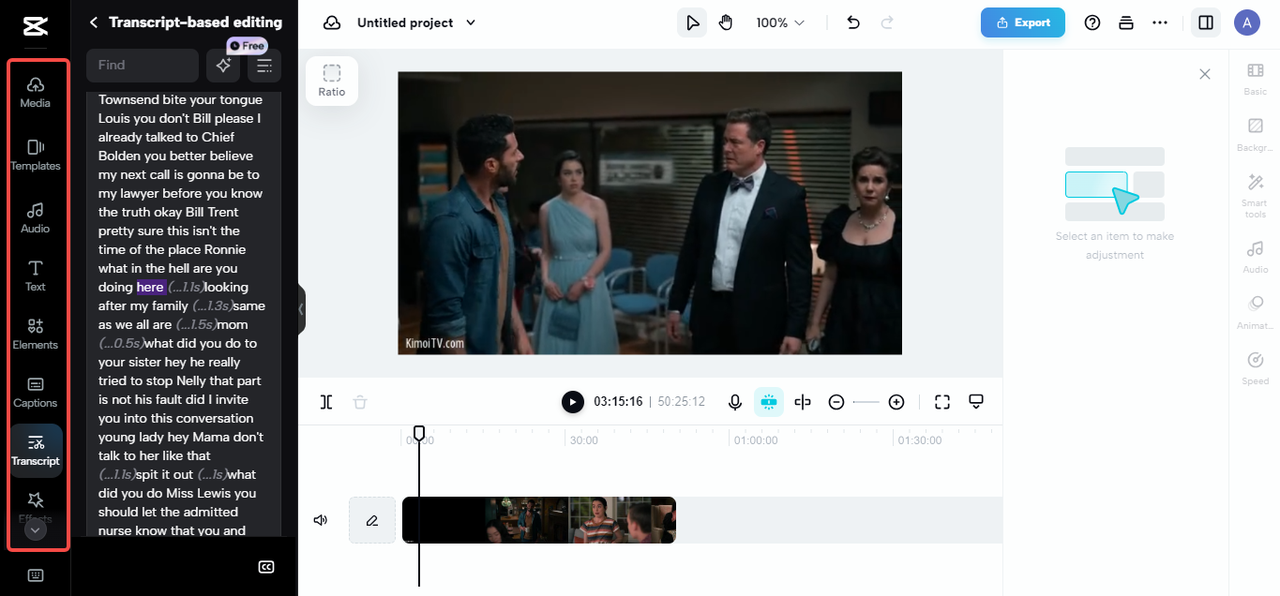The image size is (1280, 596).
Task: Enter fullscreen preview mode
Action: [x=942, y=402]
